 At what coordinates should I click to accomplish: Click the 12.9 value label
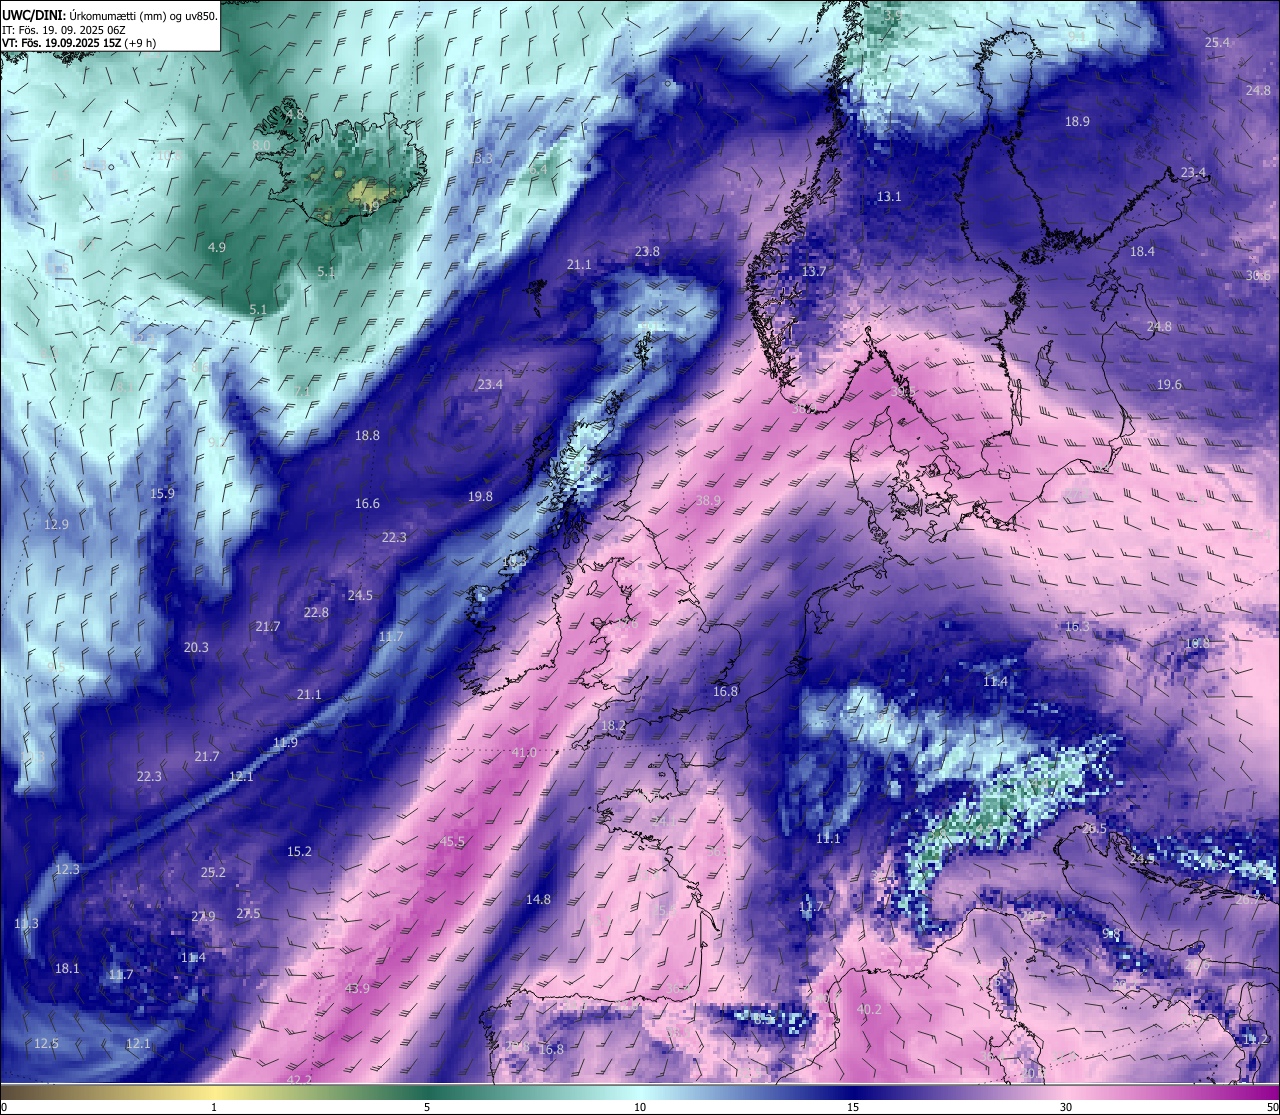[x=56, y=524]
